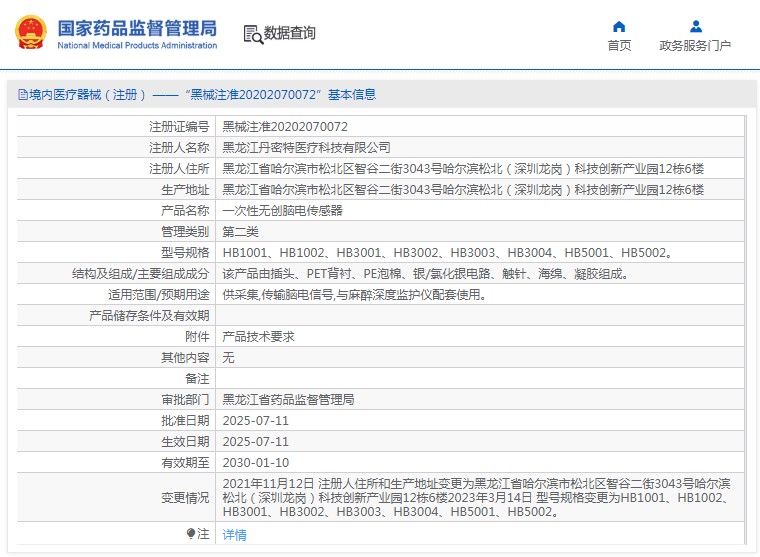This screenshot has height=557, width=760.
Task: Open 政务服务门户 user icon
Action: [x=696, y=26]
